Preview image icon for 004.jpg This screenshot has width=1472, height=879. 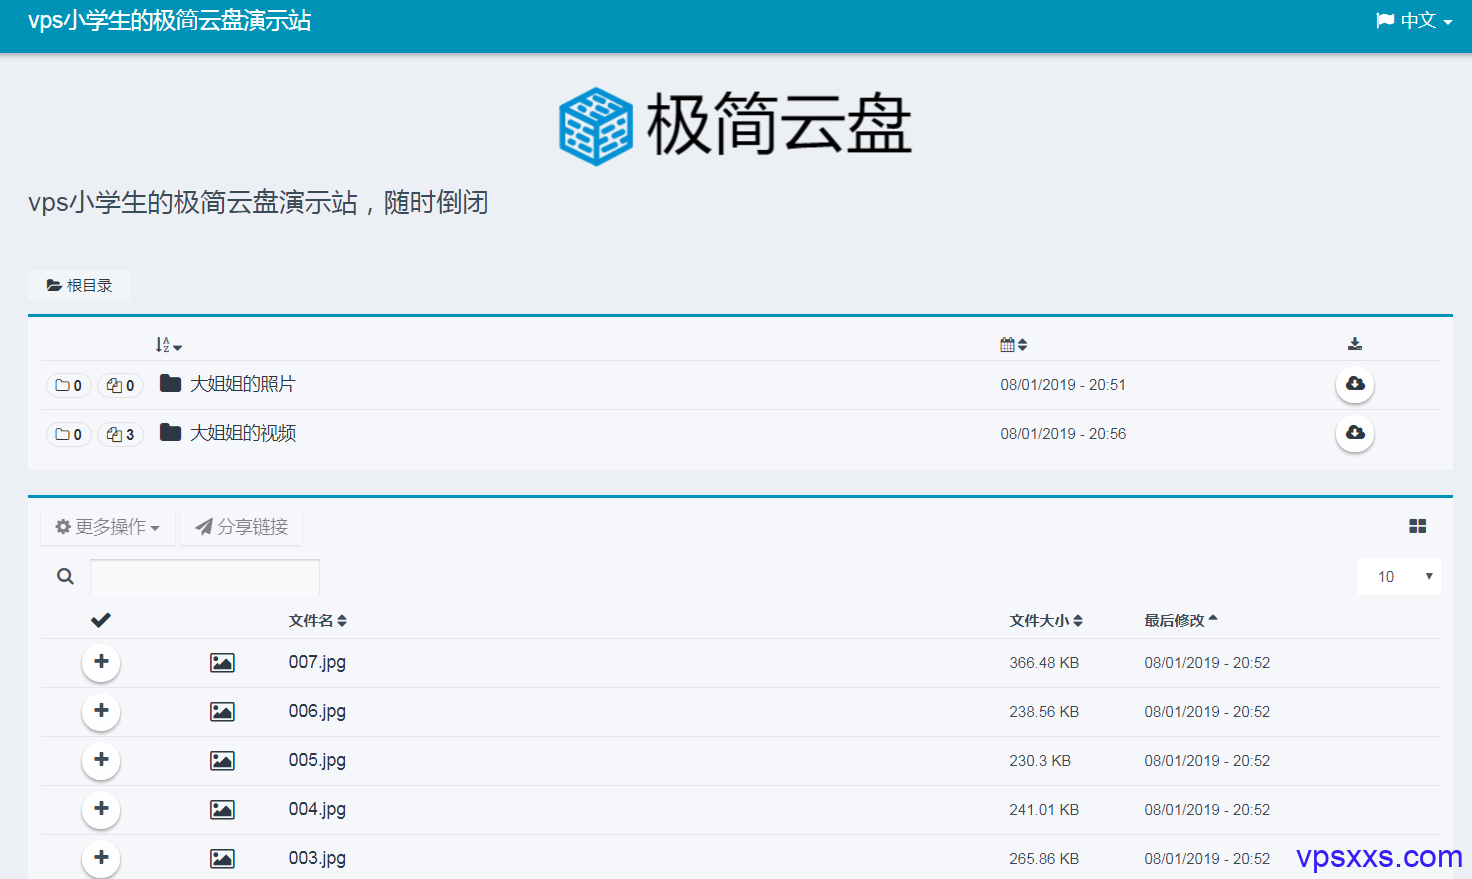222,810
